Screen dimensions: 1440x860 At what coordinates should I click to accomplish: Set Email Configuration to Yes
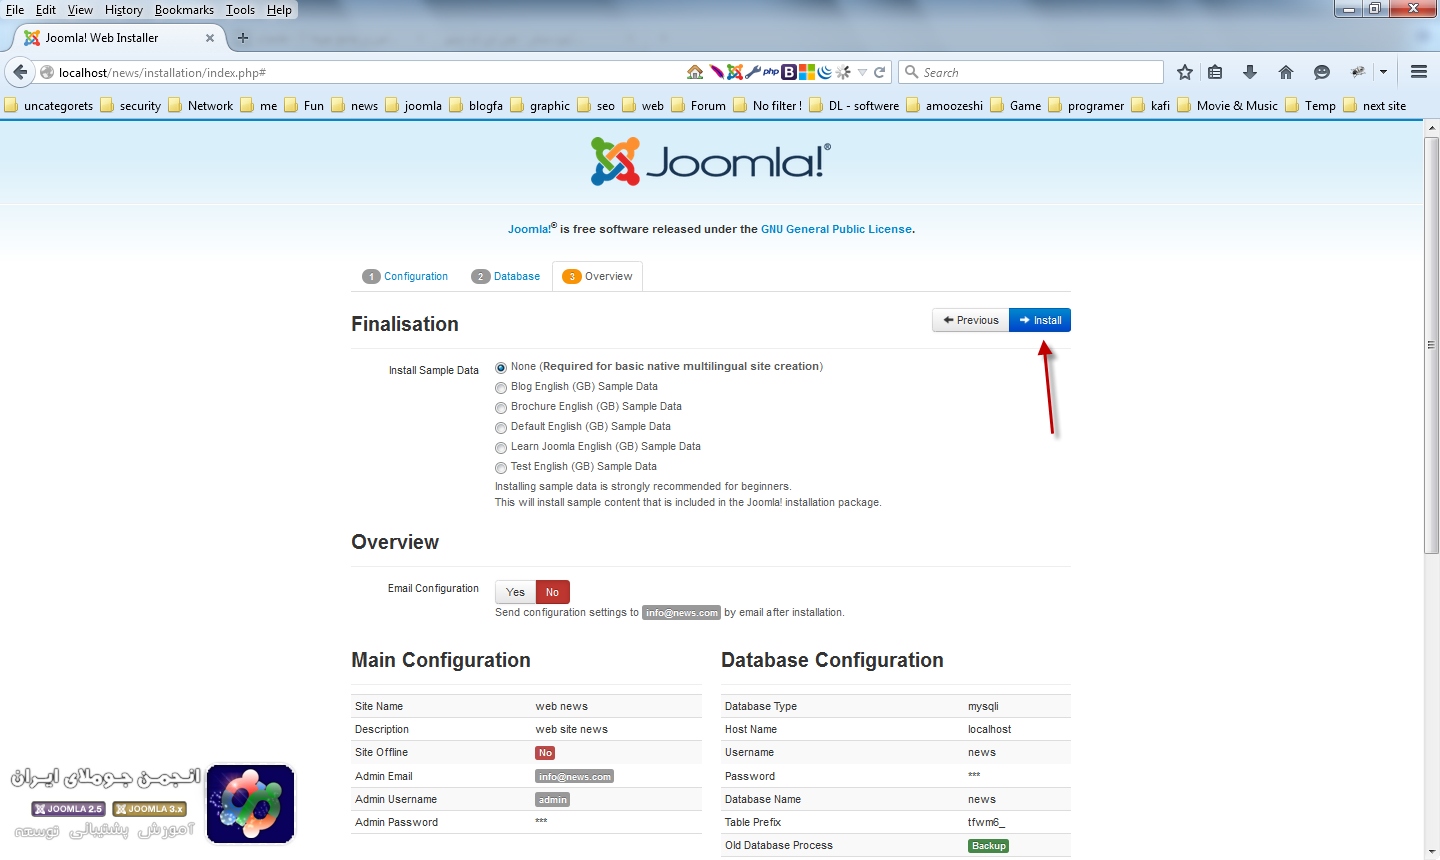pyautogui.click(x=515, y=592)
